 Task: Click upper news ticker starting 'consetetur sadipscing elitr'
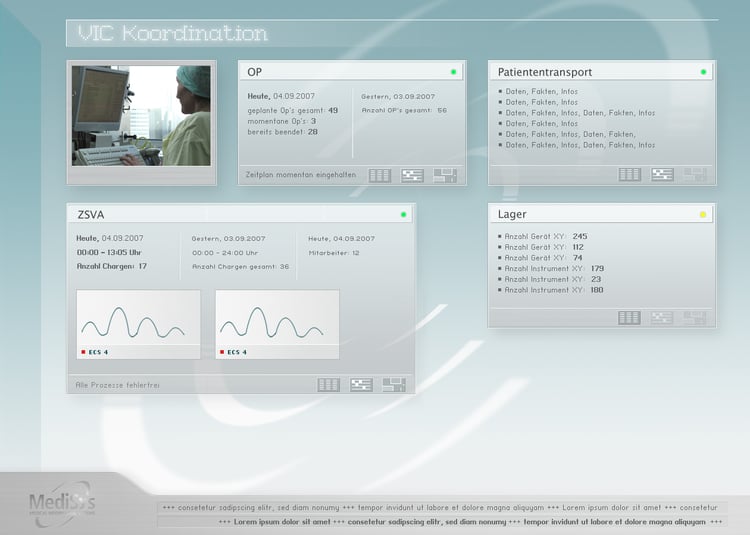(x=440, y=508)
